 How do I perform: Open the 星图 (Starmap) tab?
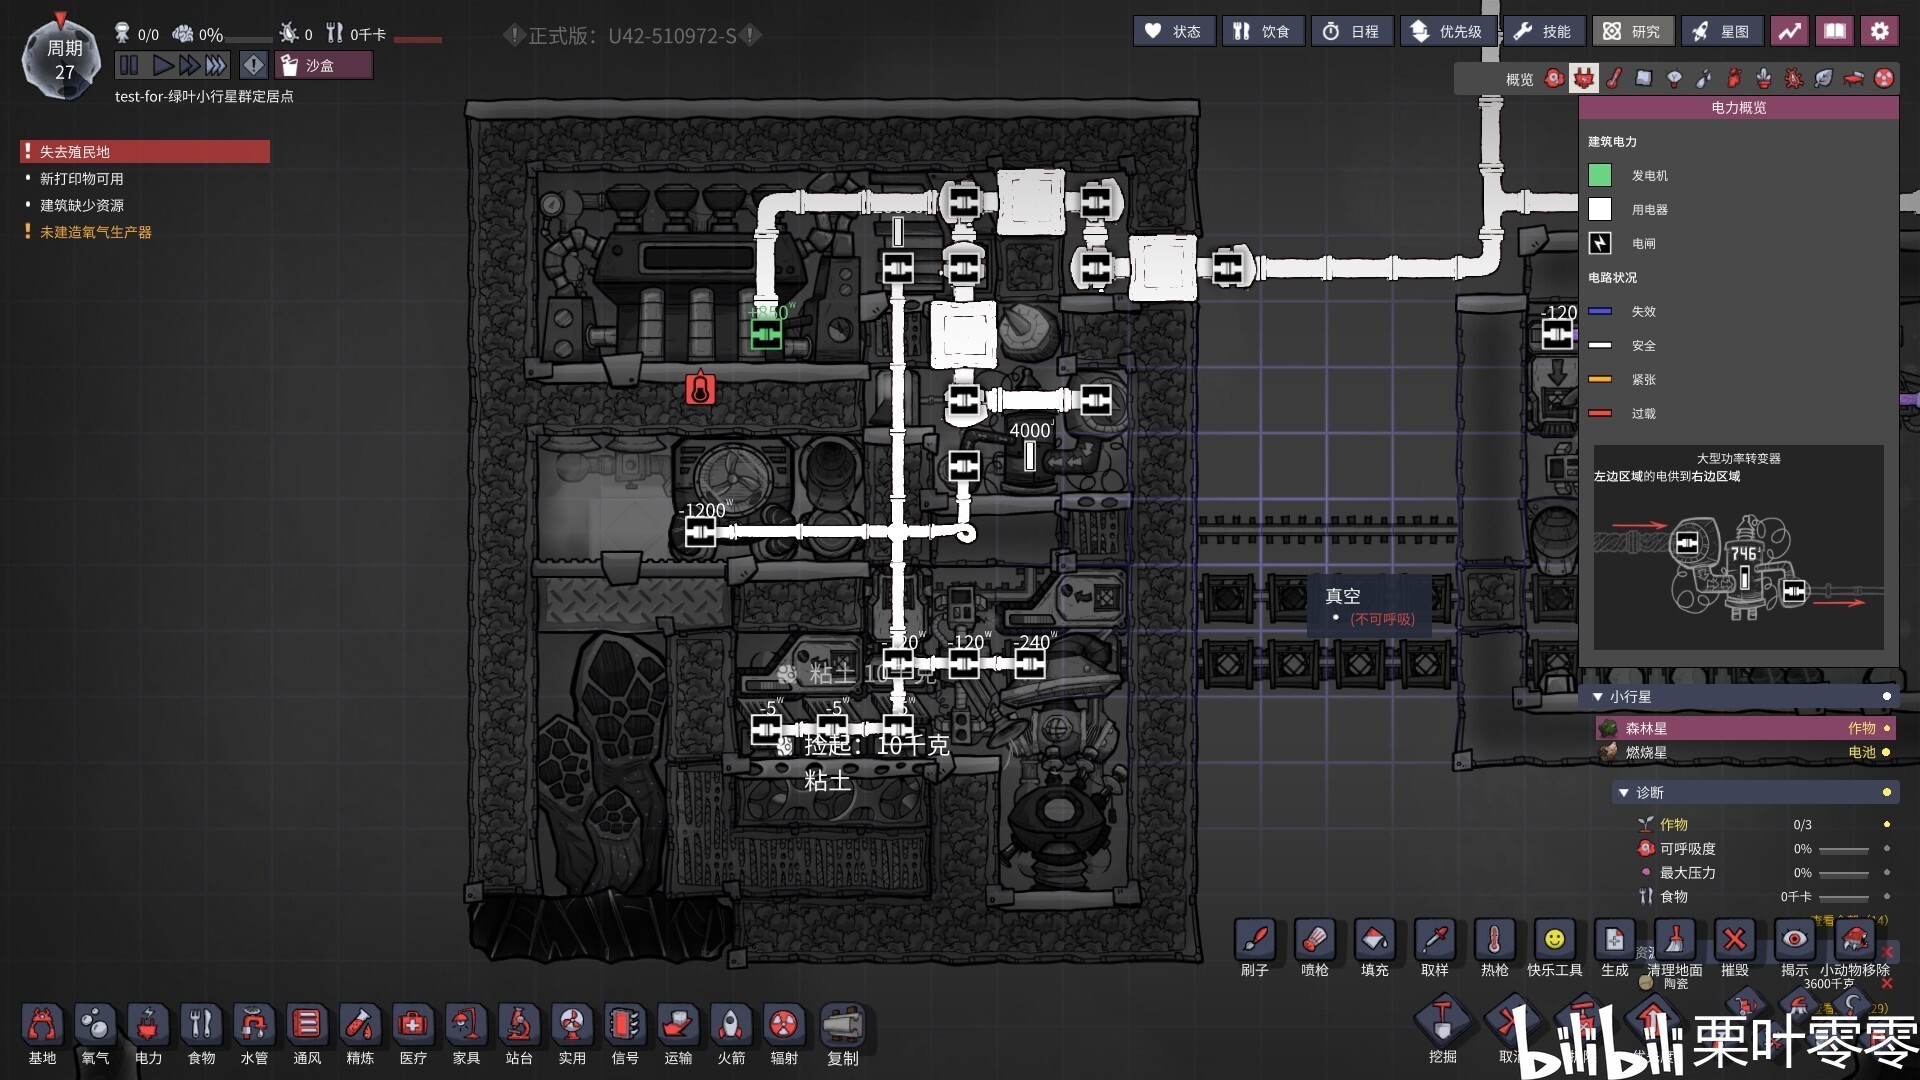tap(1722, 31)
